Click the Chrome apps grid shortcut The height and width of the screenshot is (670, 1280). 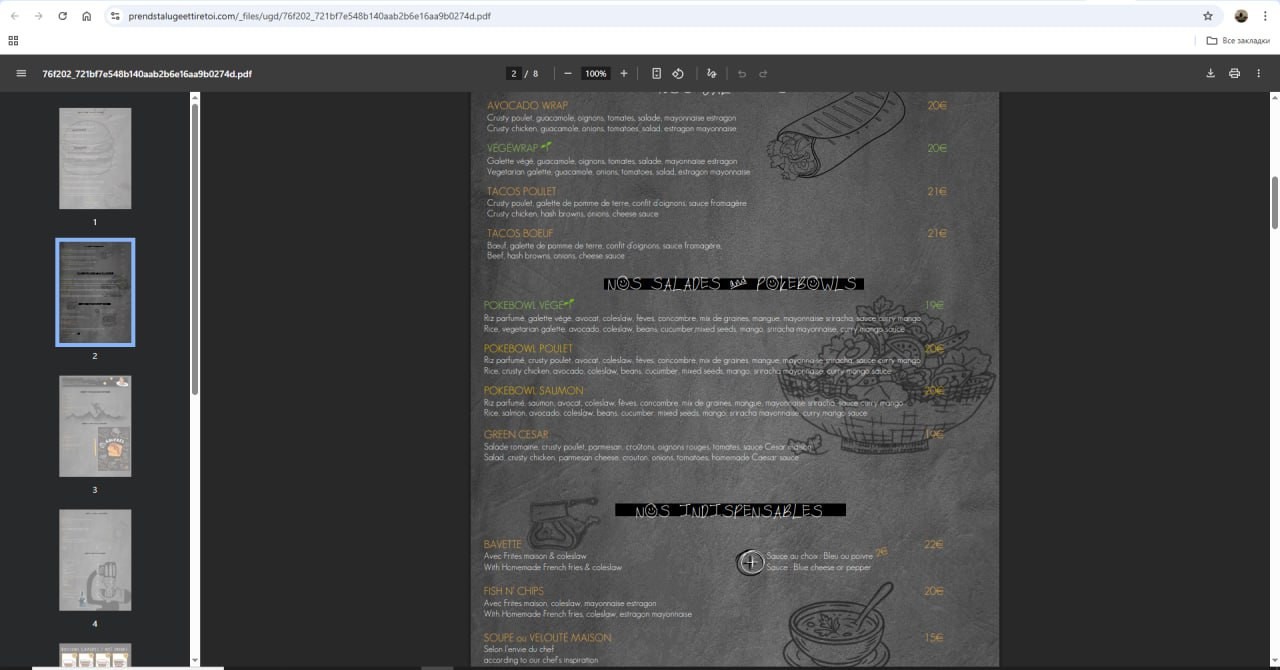click(x=13, y=40)
